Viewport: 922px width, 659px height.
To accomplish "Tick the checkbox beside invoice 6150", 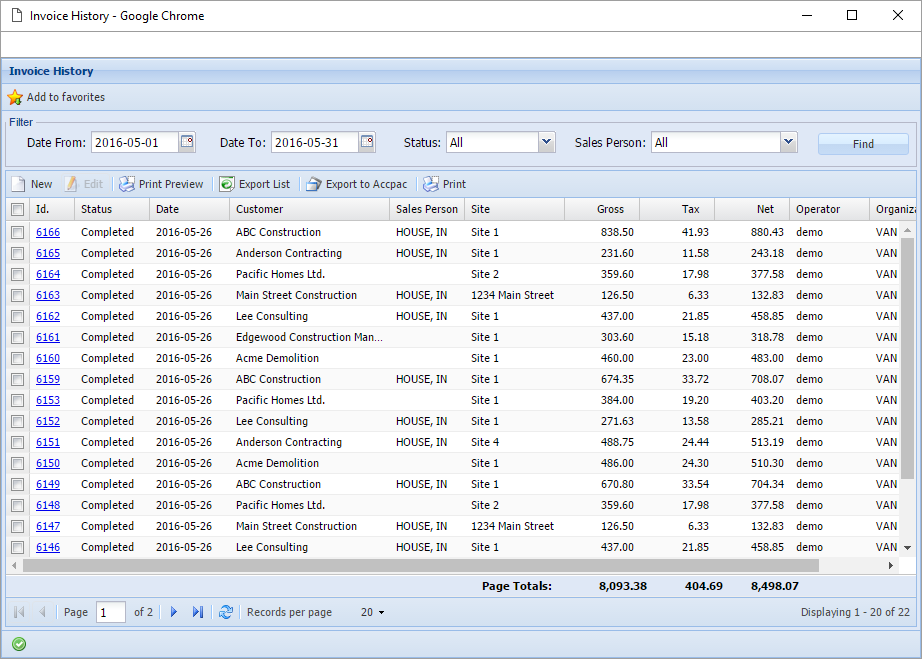I will pyautogui.click(x=17, y=463).
